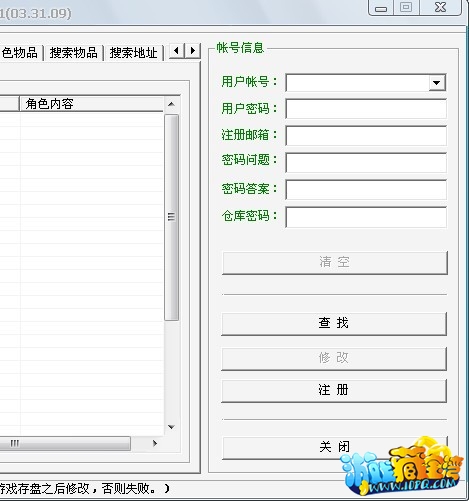Screen dimensions: 469x501
Task: Focus the 用户密码 input field
Action: tap(366, 109)
